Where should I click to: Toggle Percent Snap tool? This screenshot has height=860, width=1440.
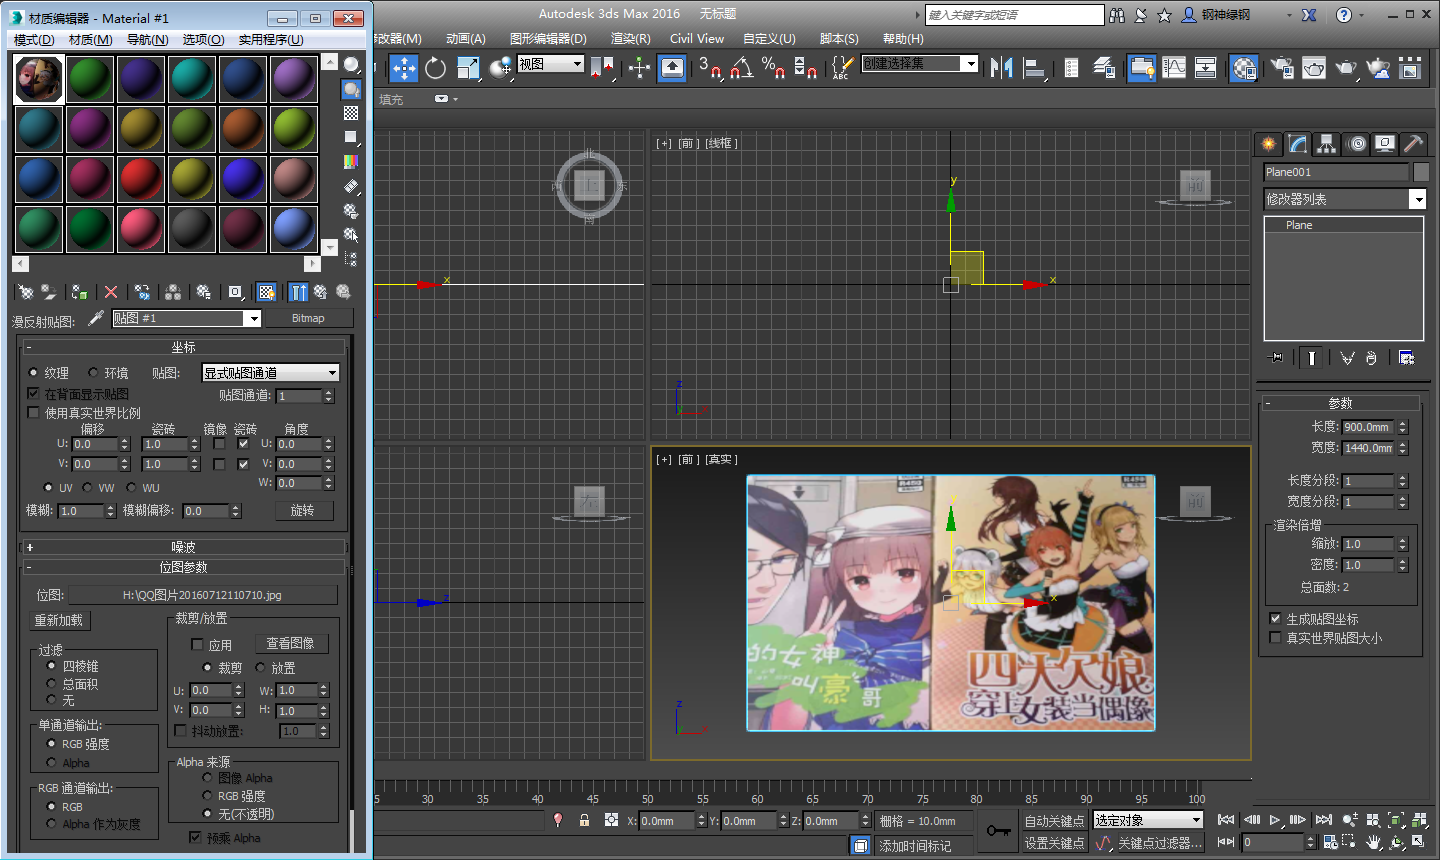click(773, 68)
